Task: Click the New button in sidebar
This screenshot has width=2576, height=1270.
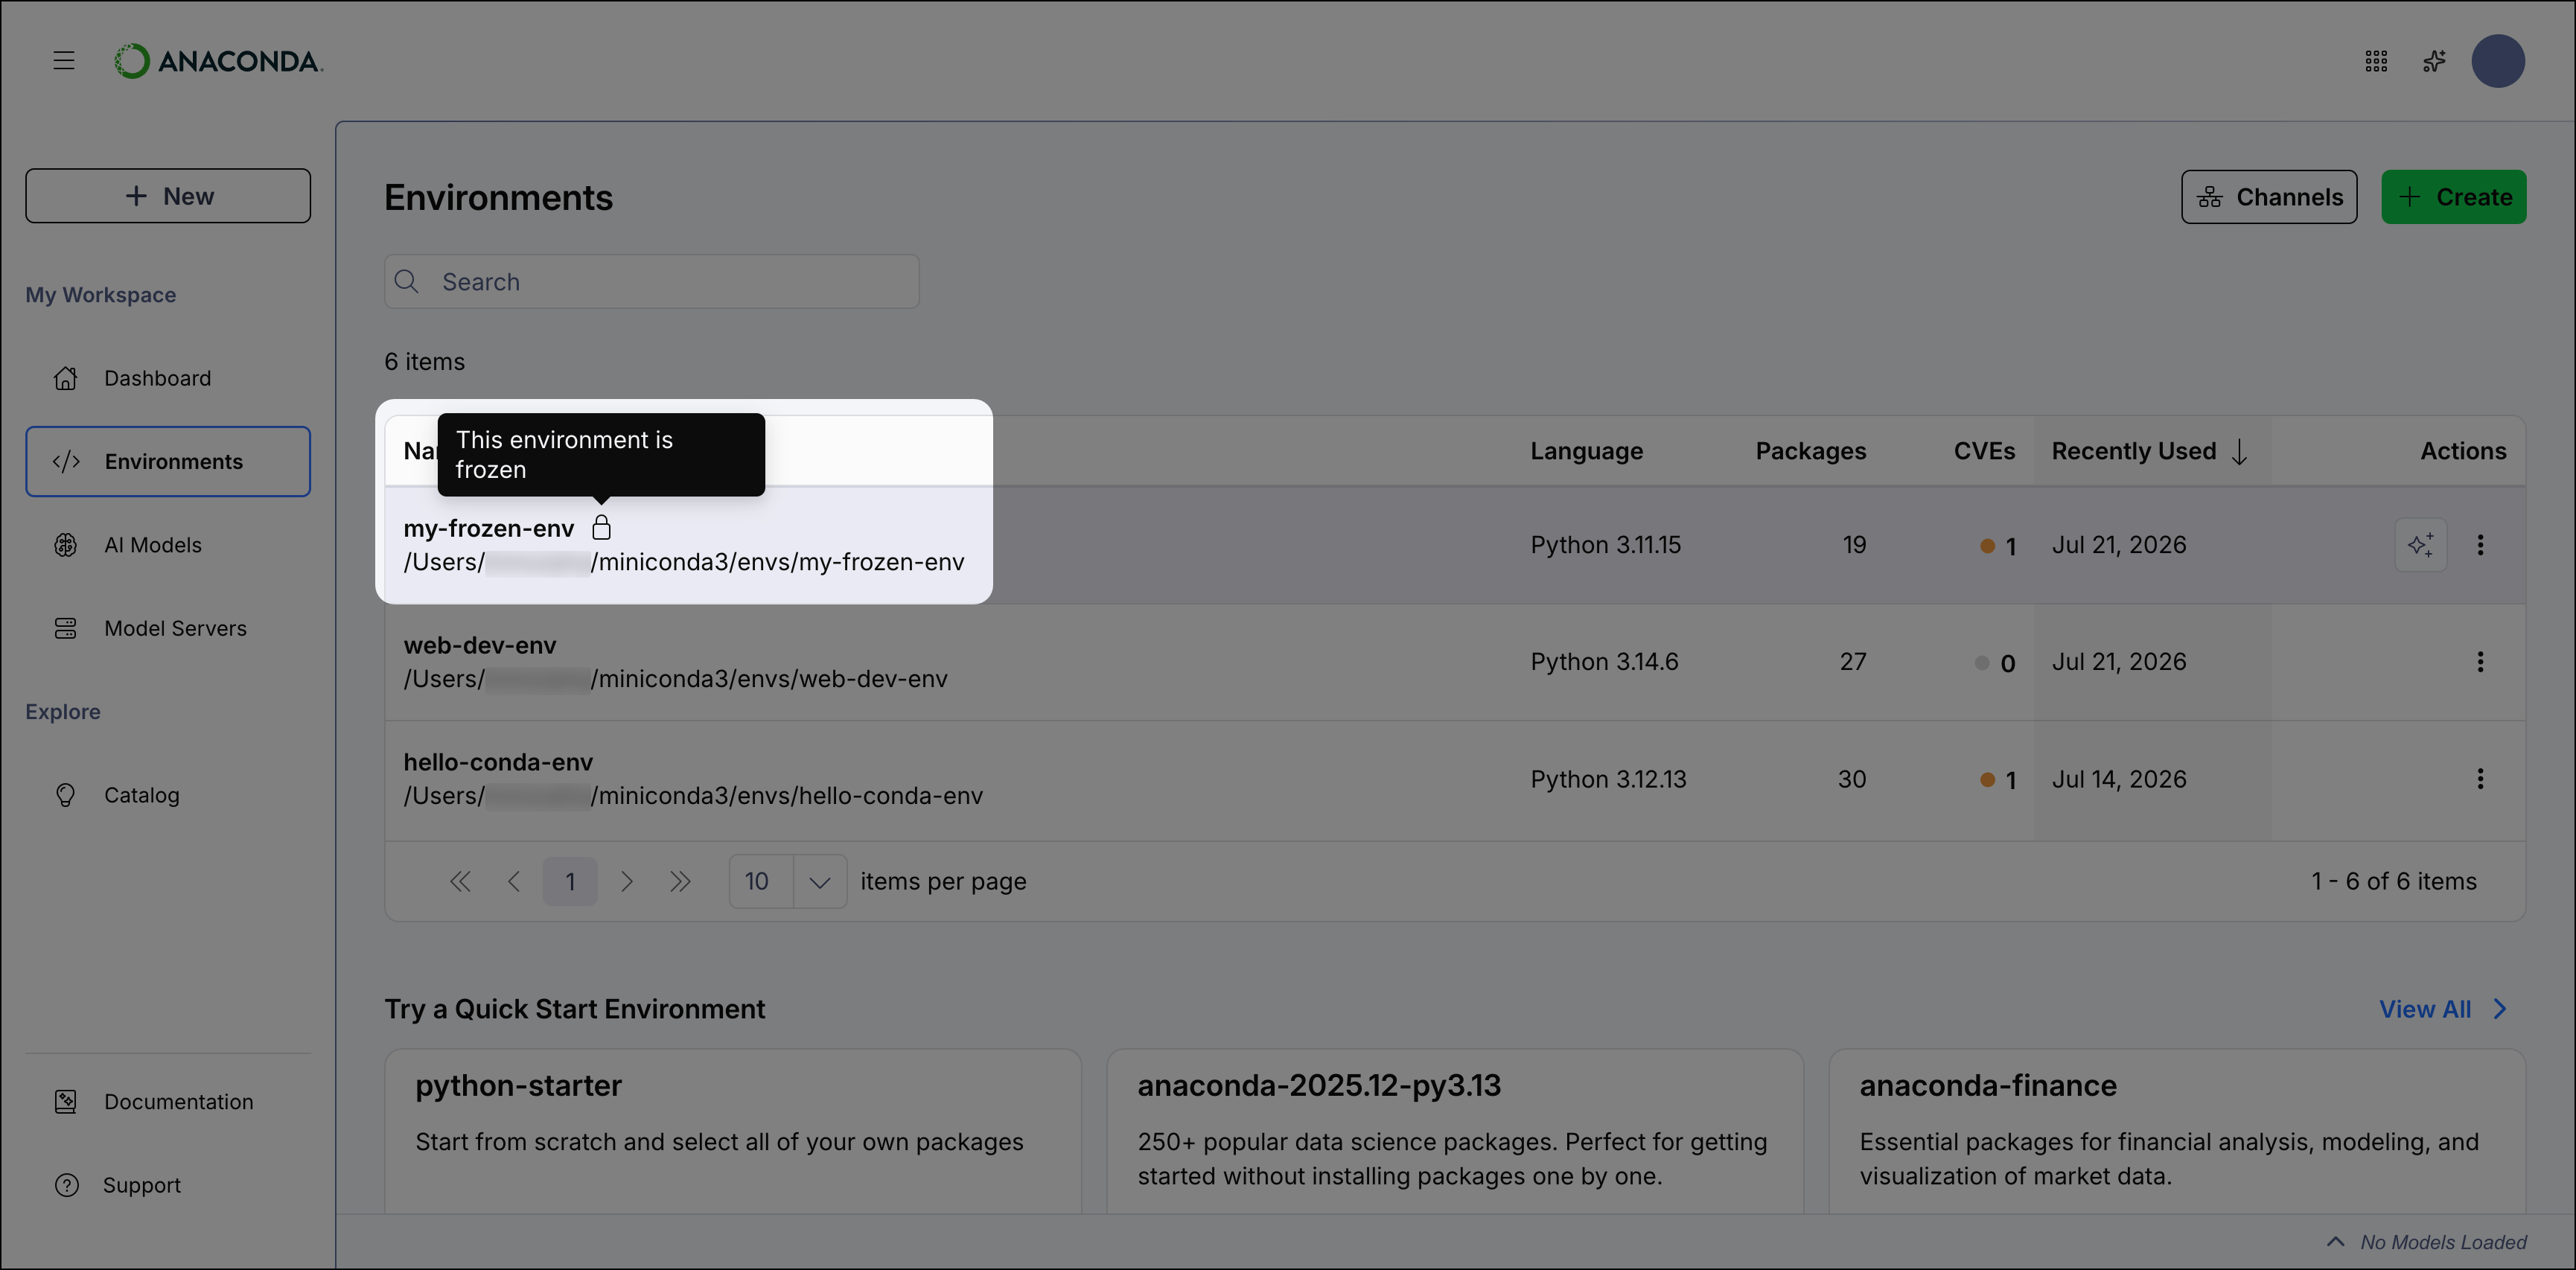Action: 168,196
